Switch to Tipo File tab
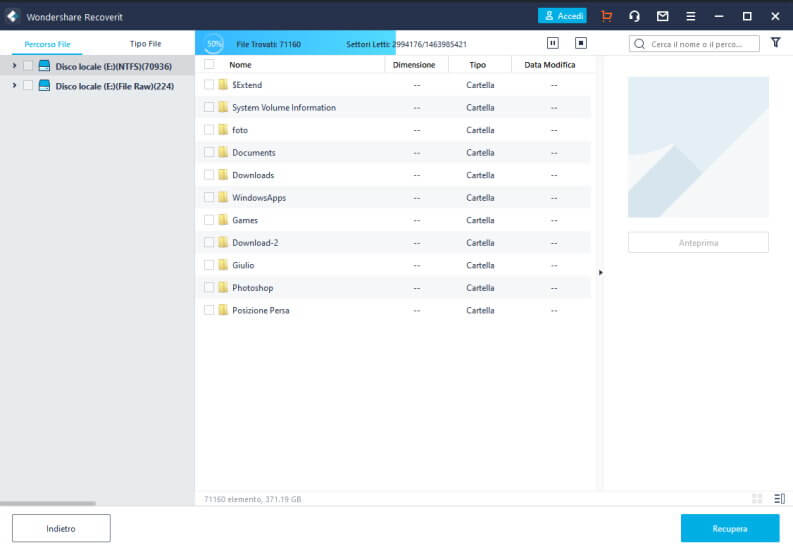Viewport: 793px width, 550px height. 145,44
